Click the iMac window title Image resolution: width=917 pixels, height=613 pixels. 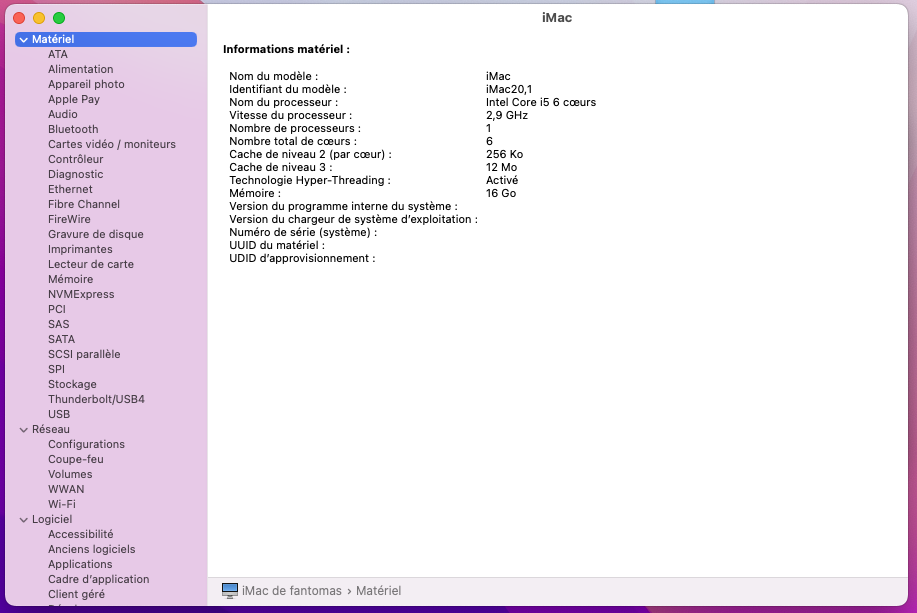(x=557, y=18)
